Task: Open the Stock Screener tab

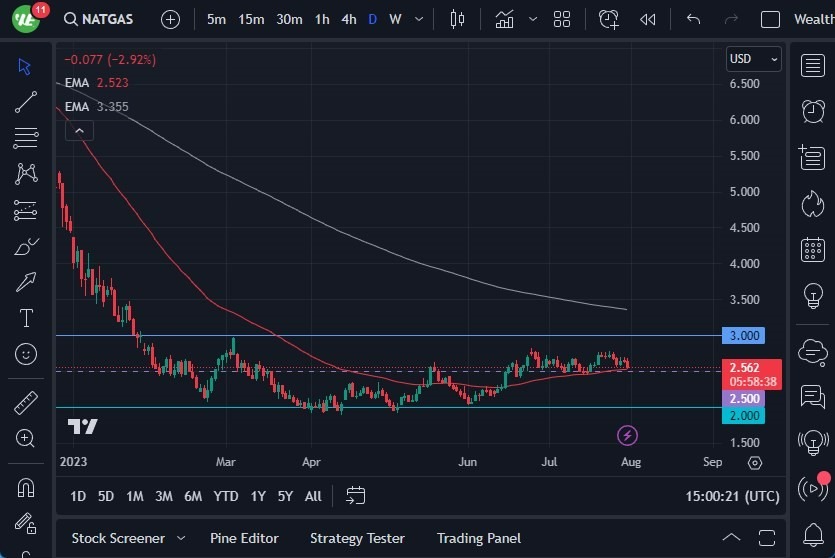Action: (118, 538)
